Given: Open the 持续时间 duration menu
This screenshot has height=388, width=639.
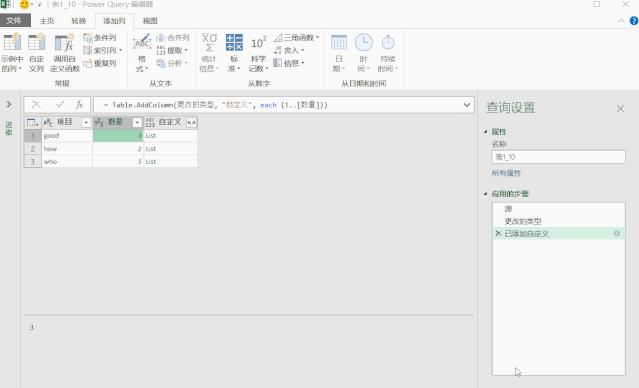Looking at the screenshot, I should coord(388,53).
